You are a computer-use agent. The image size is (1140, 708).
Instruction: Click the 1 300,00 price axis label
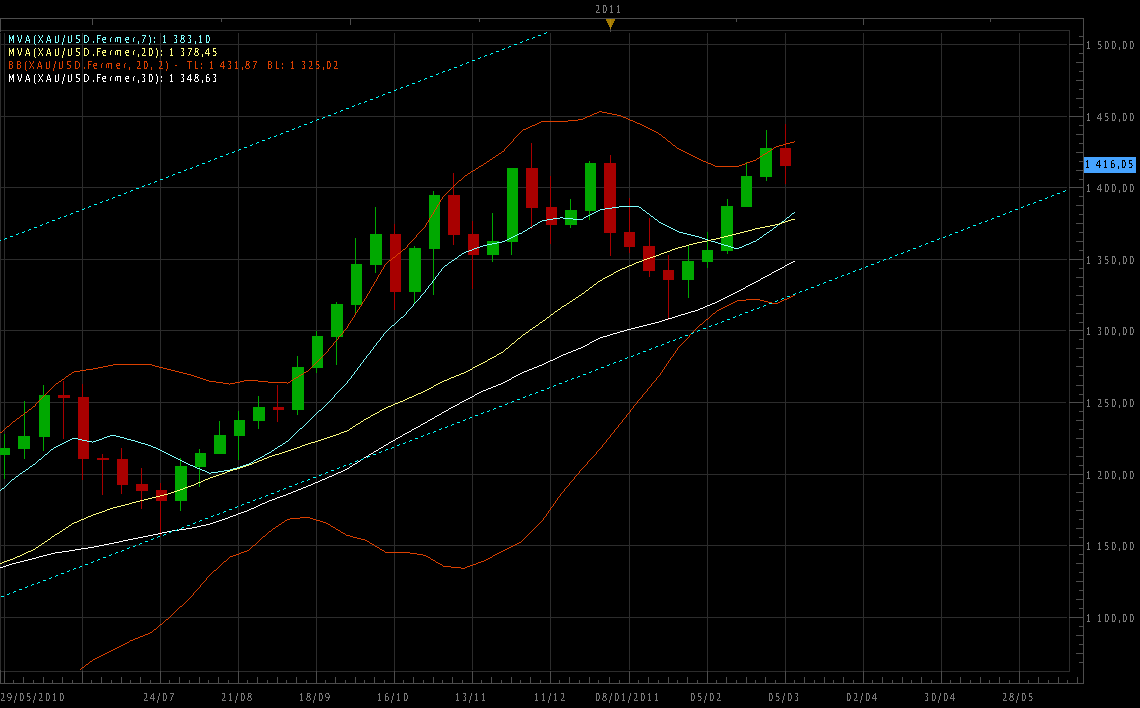[1112, 332]
